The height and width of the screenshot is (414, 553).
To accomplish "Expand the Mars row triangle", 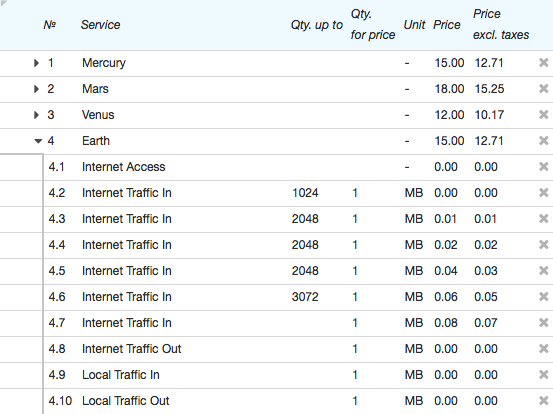I will tap(36, 89).
